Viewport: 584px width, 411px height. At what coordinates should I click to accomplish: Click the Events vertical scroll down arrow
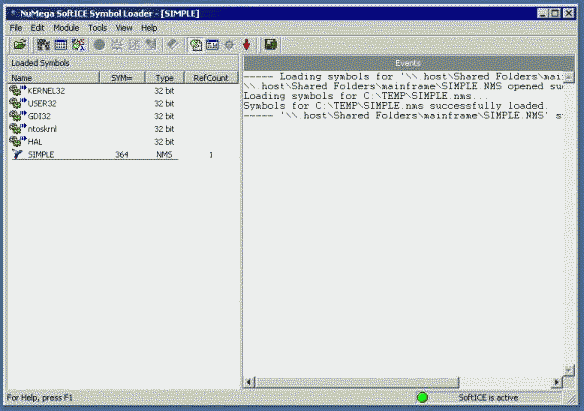(568, 370)
